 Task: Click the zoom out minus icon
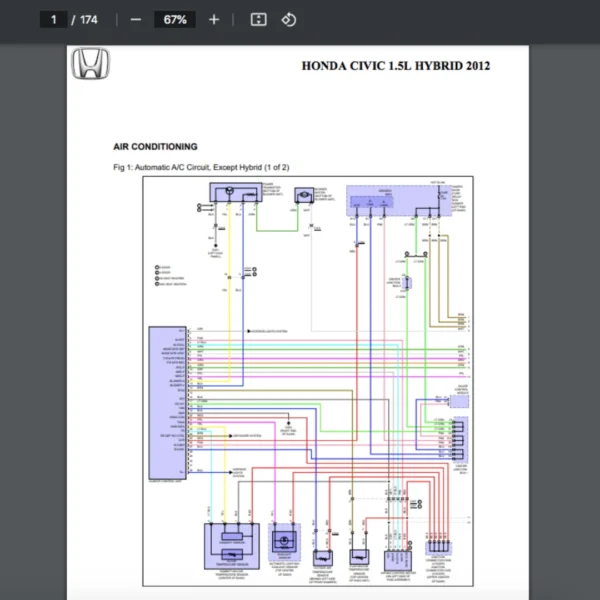(x=135, y=20)
